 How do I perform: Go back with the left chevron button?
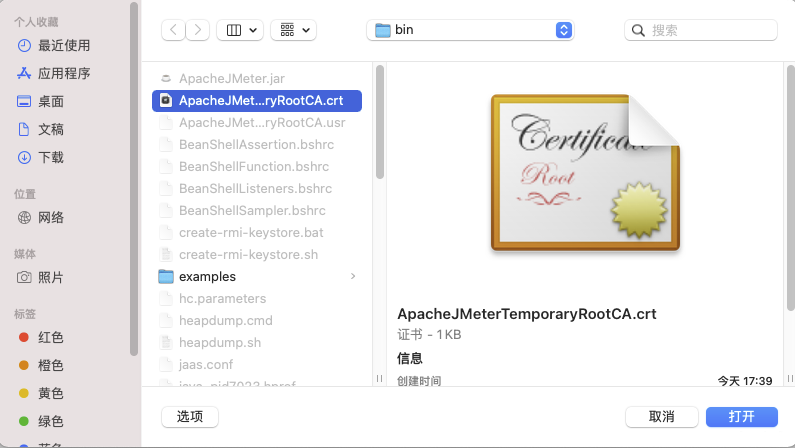(173, 30)
